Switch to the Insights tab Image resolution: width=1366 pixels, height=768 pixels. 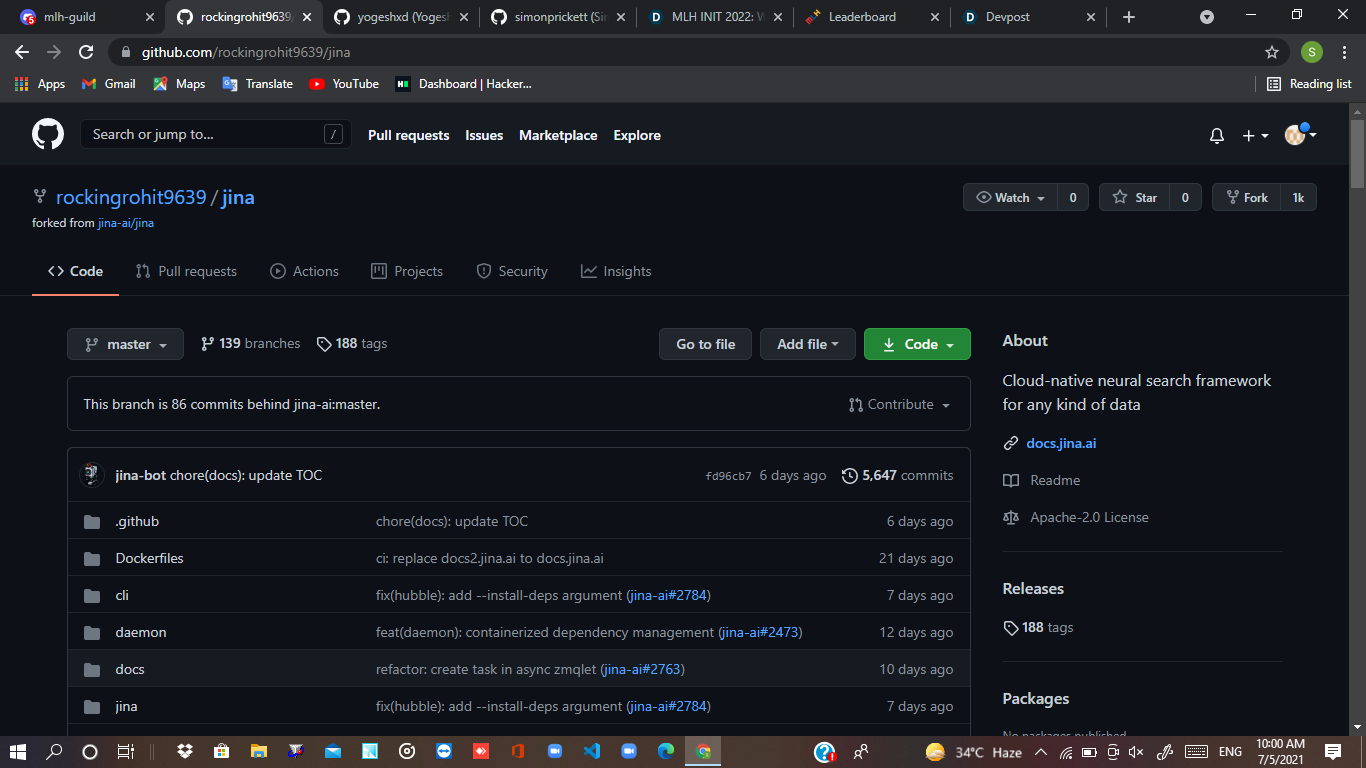[616, 271]
